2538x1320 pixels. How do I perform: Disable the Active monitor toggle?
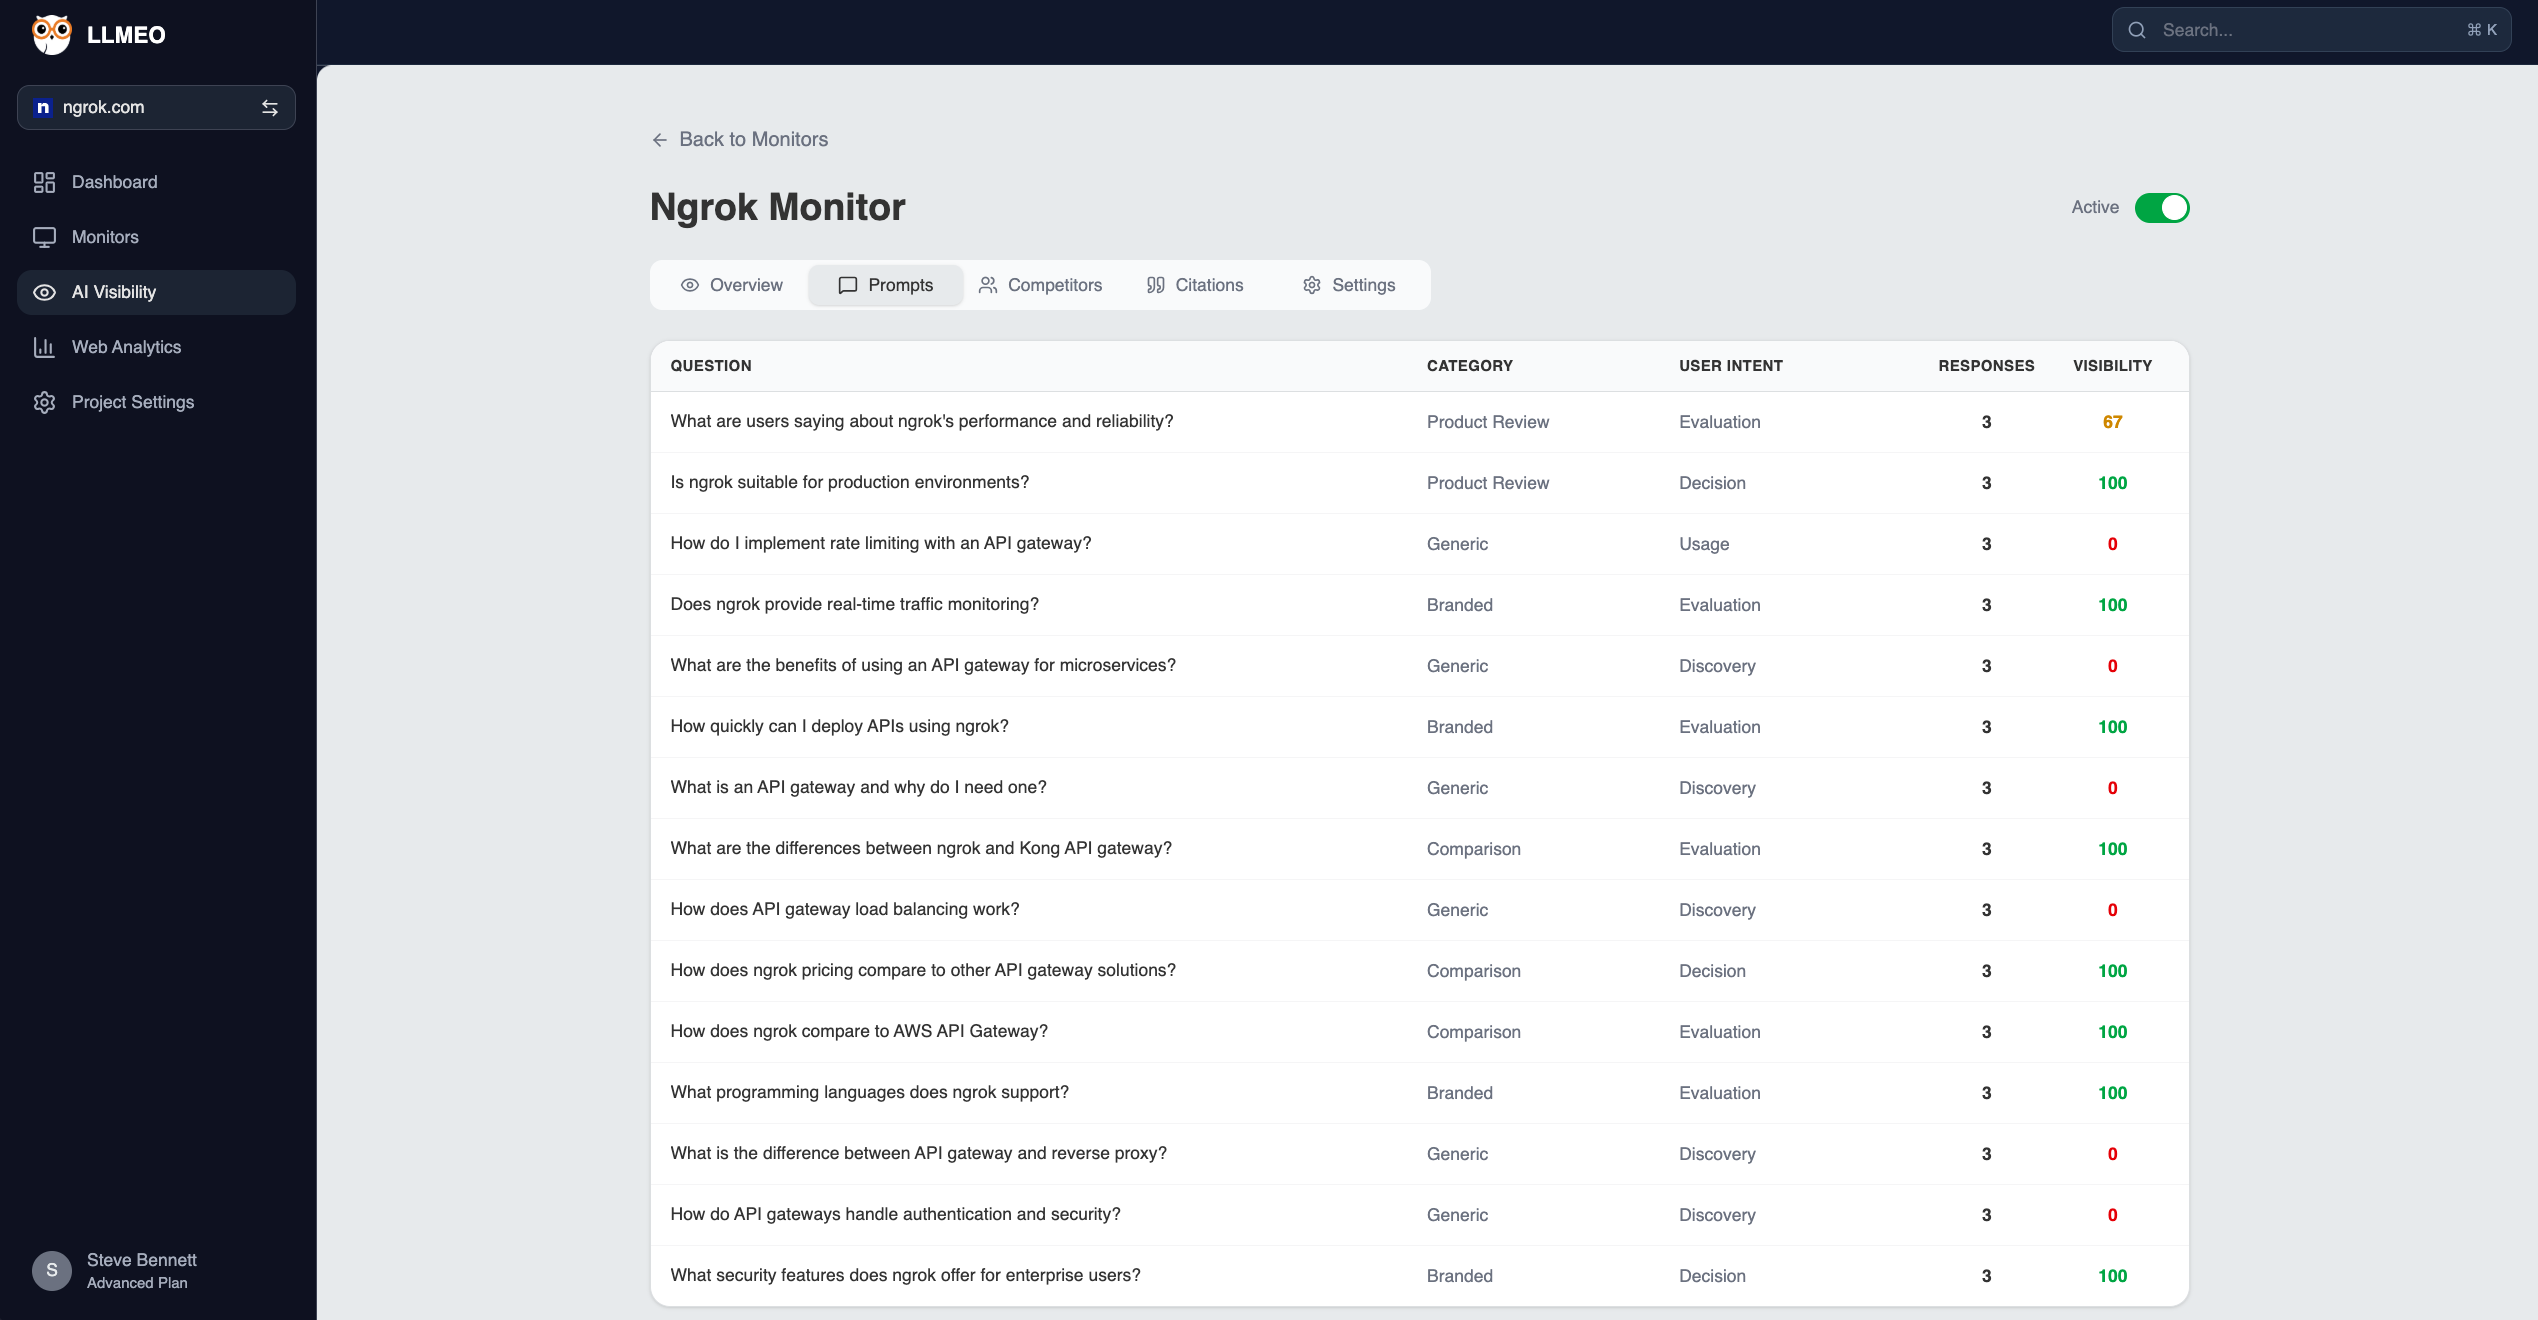tap(2162, 208)
